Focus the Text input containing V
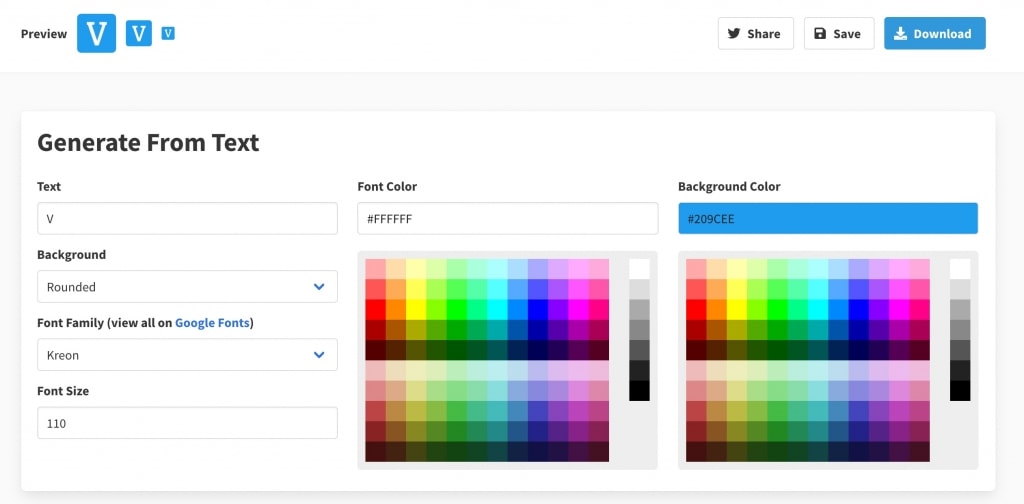This screenshot has width=1024, height=504. 187,218
